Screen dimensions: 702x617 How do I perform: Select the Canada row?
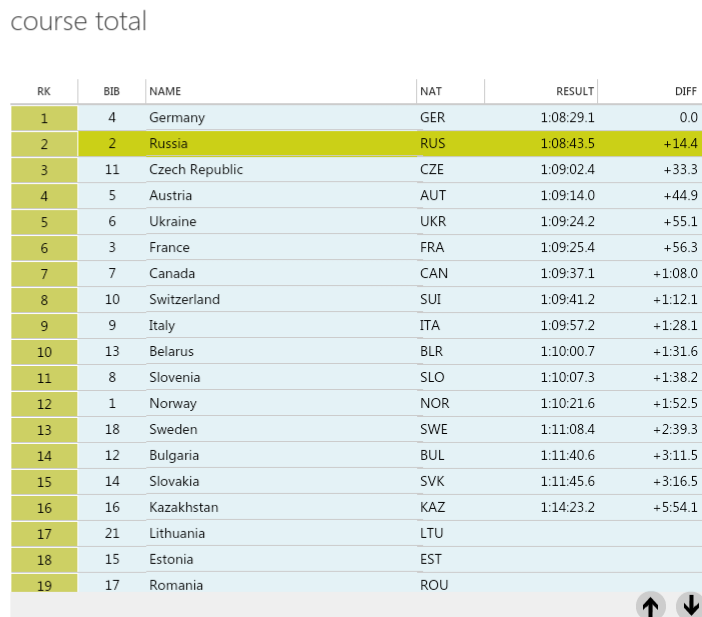point(356,274)
